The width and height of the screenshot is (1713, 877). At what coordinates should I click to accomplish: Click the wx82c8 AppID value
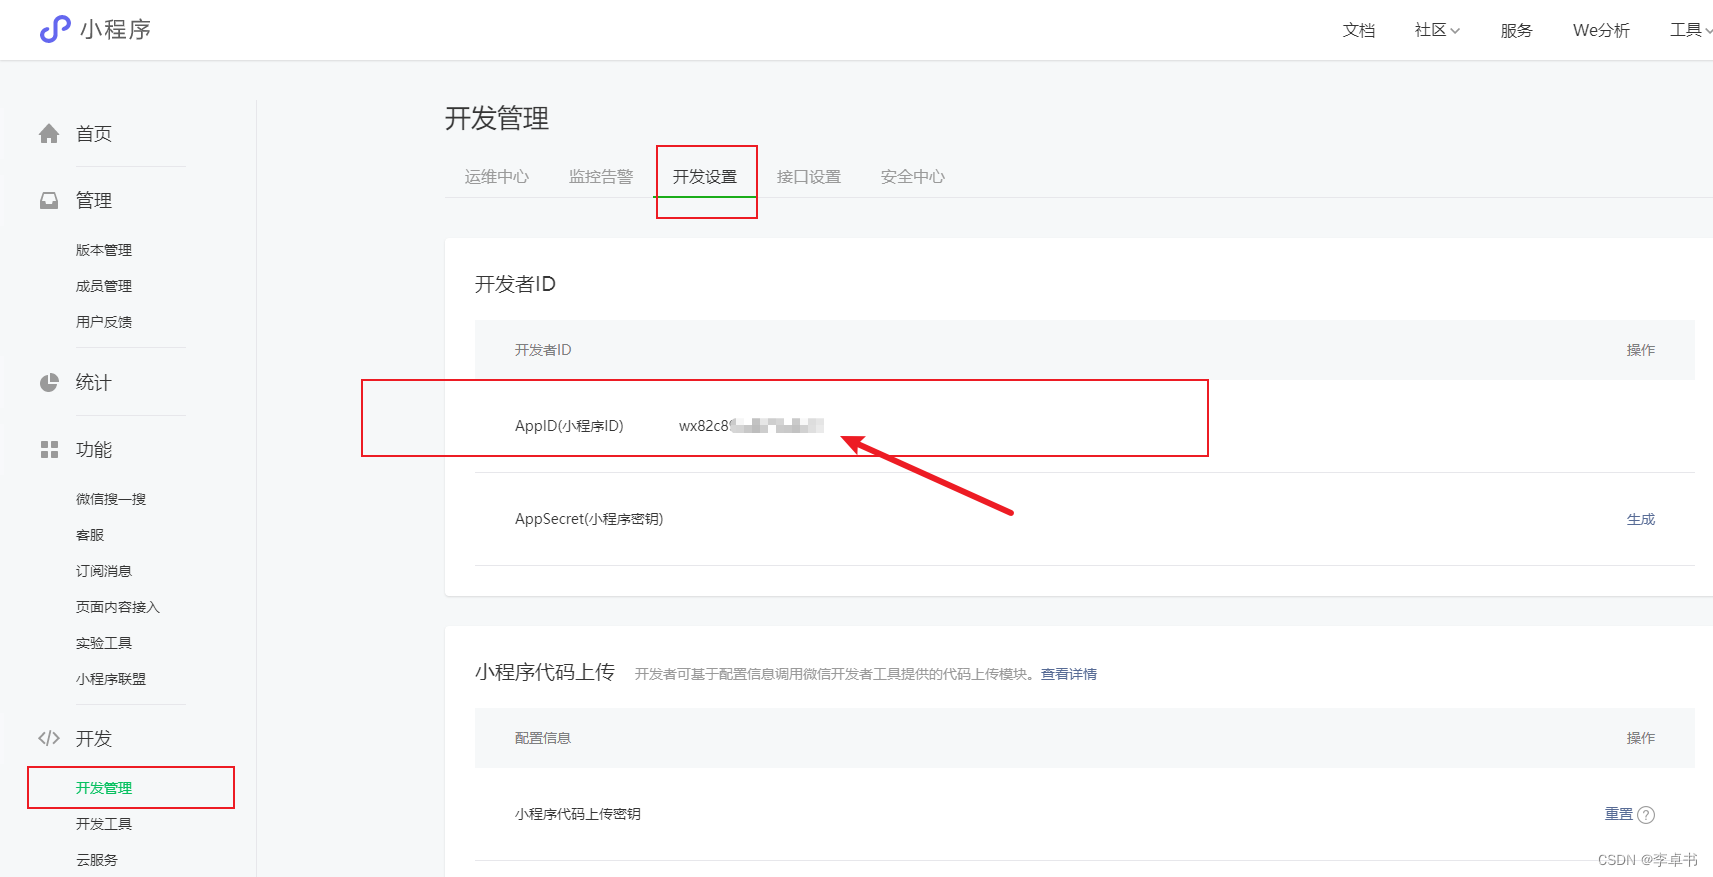tap(751, 426)
